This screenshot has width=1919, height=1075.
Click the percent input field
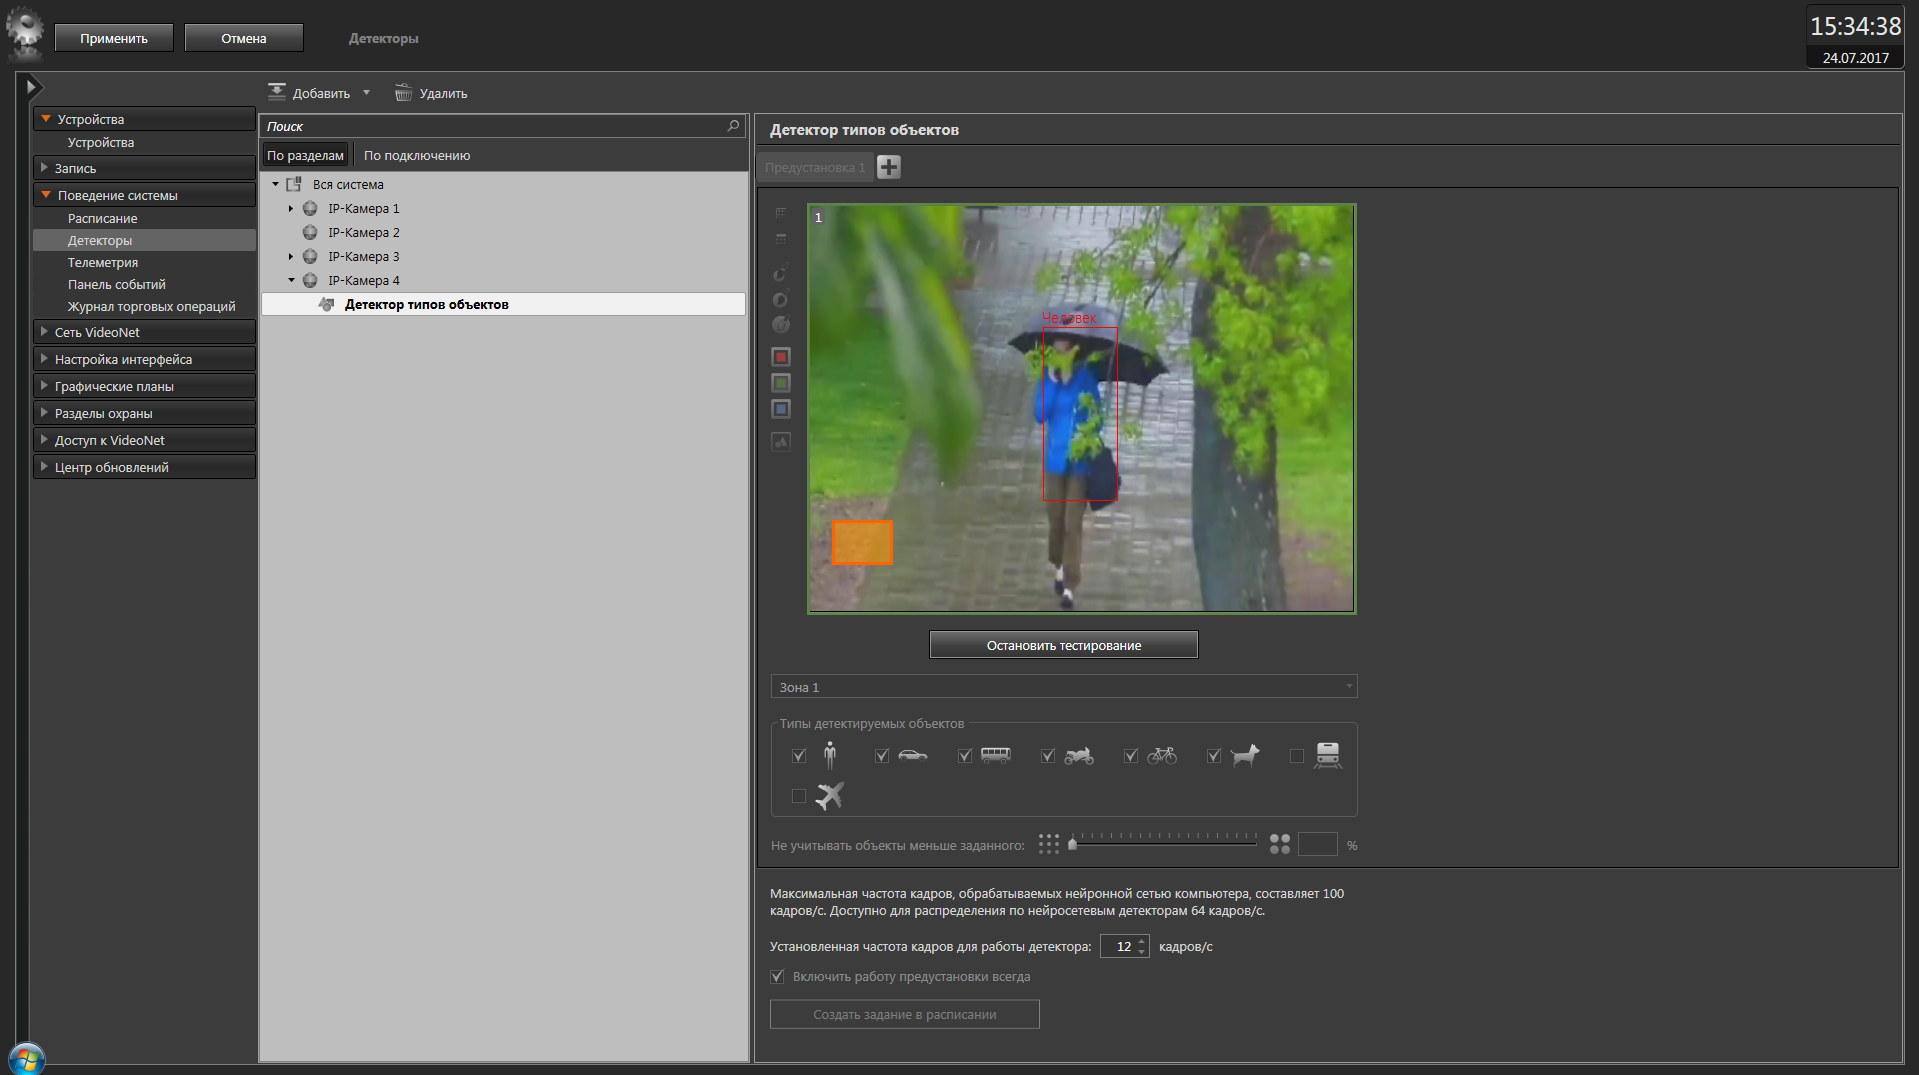click(1317, 844)
